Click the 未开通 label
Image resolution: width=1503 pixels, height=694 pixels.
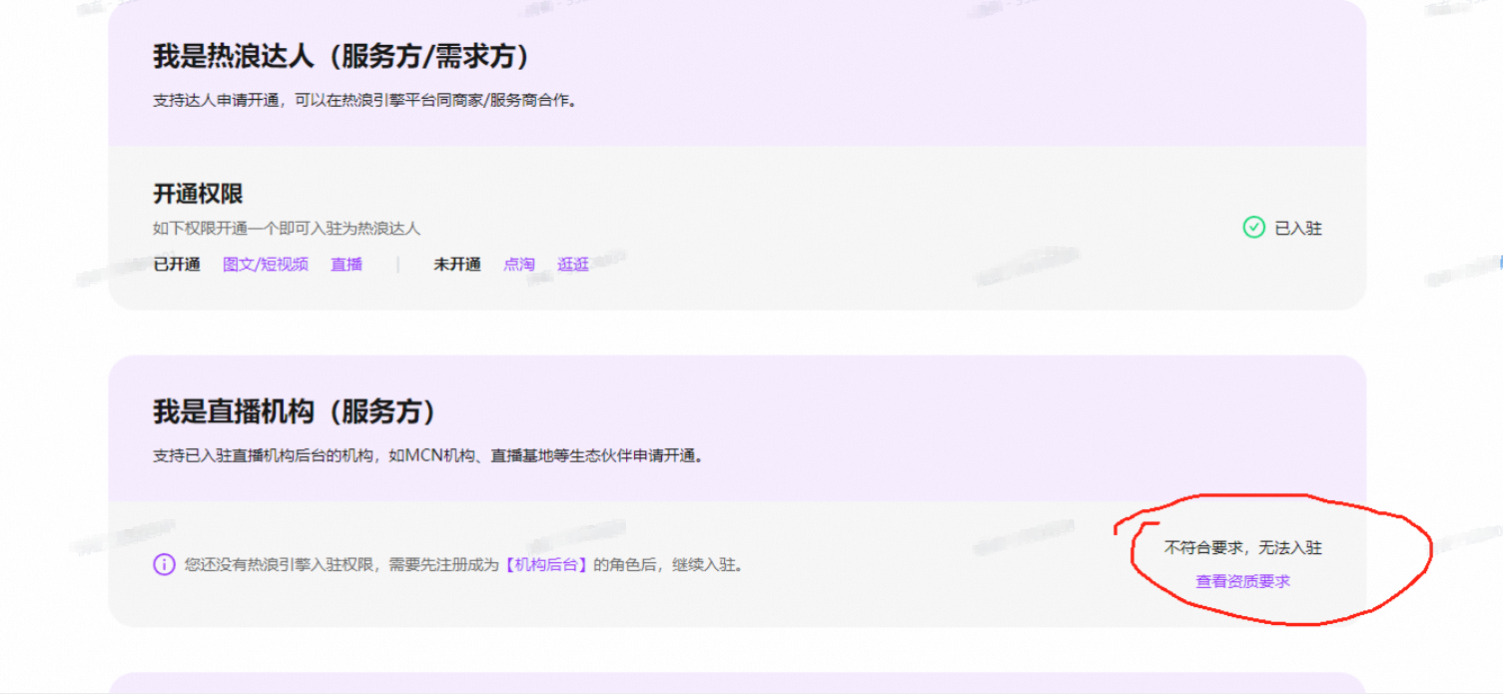coord(456,264)
